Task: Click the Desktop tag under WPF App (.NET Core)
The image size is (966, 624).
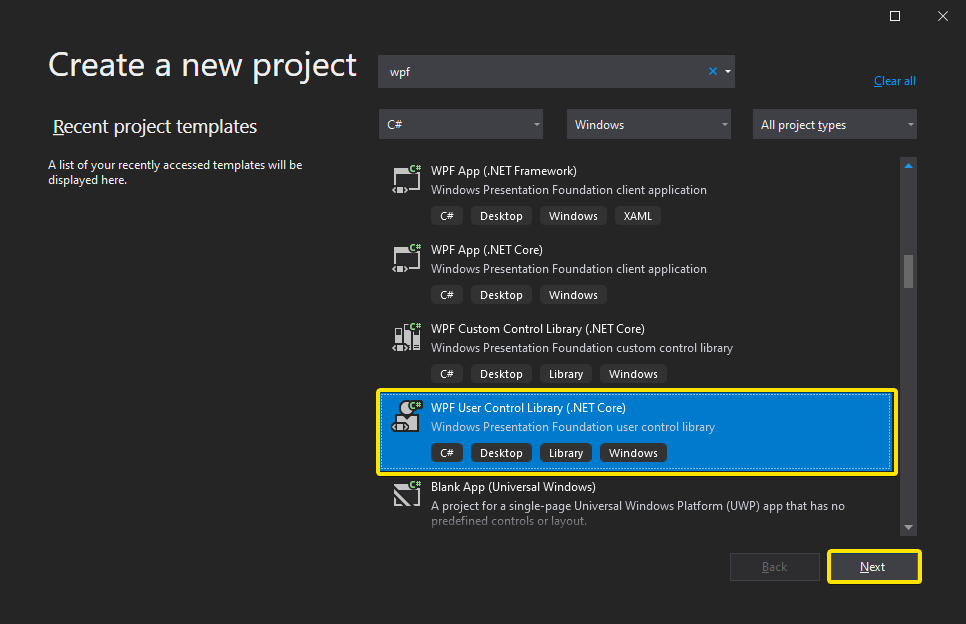Action: pyautogui.click(x=501, y=294)
